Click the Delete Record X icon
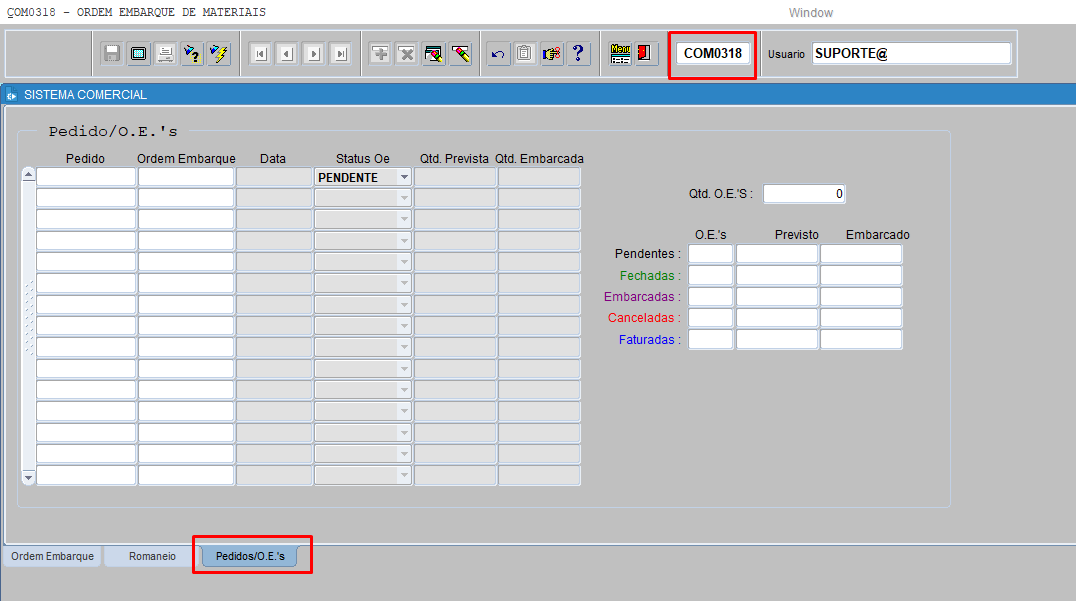 pyautogui.click(x=407, y=54)
